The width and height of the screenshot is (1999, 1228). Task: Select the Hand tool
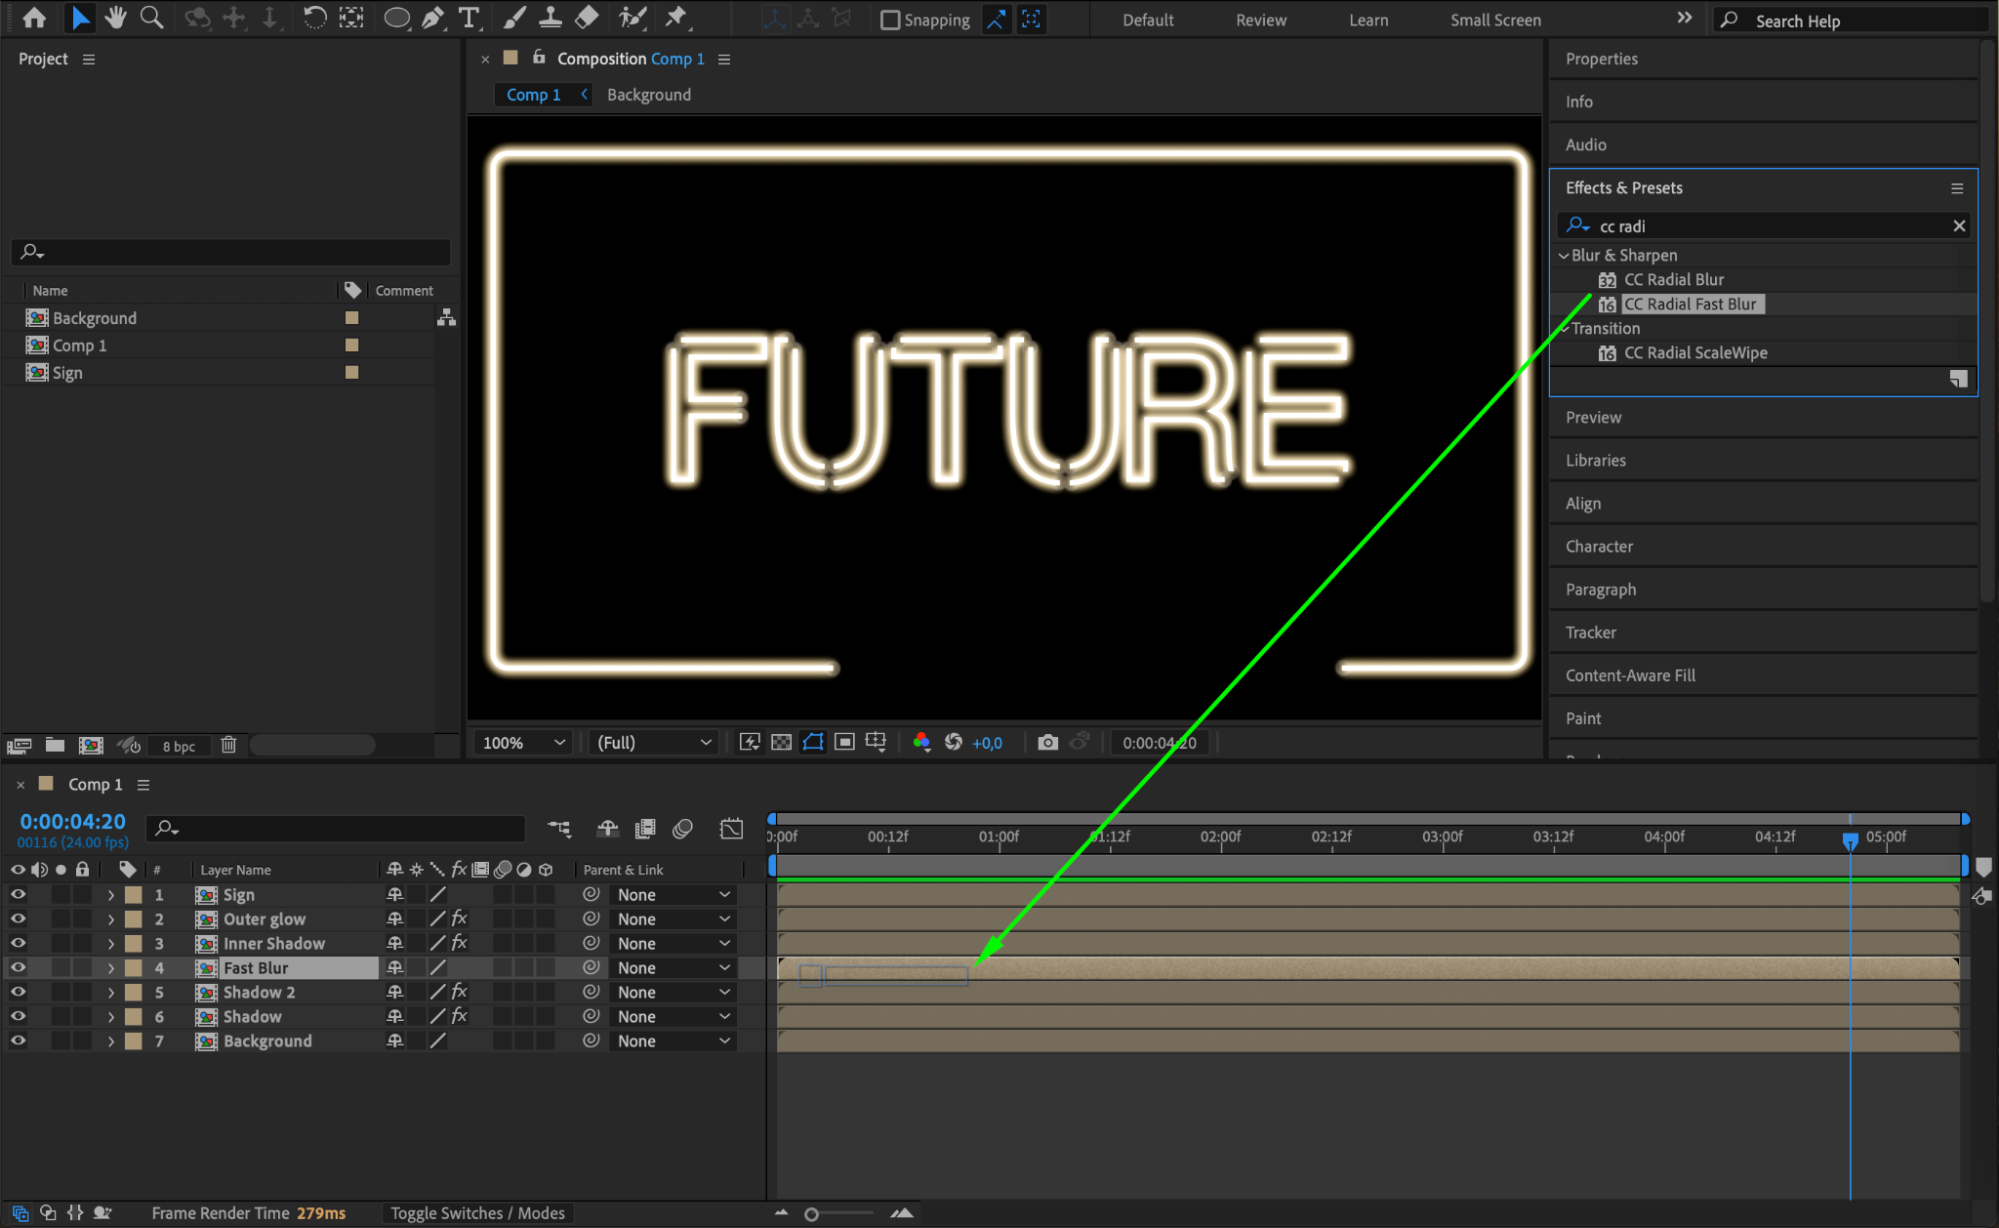coord(116,17)
